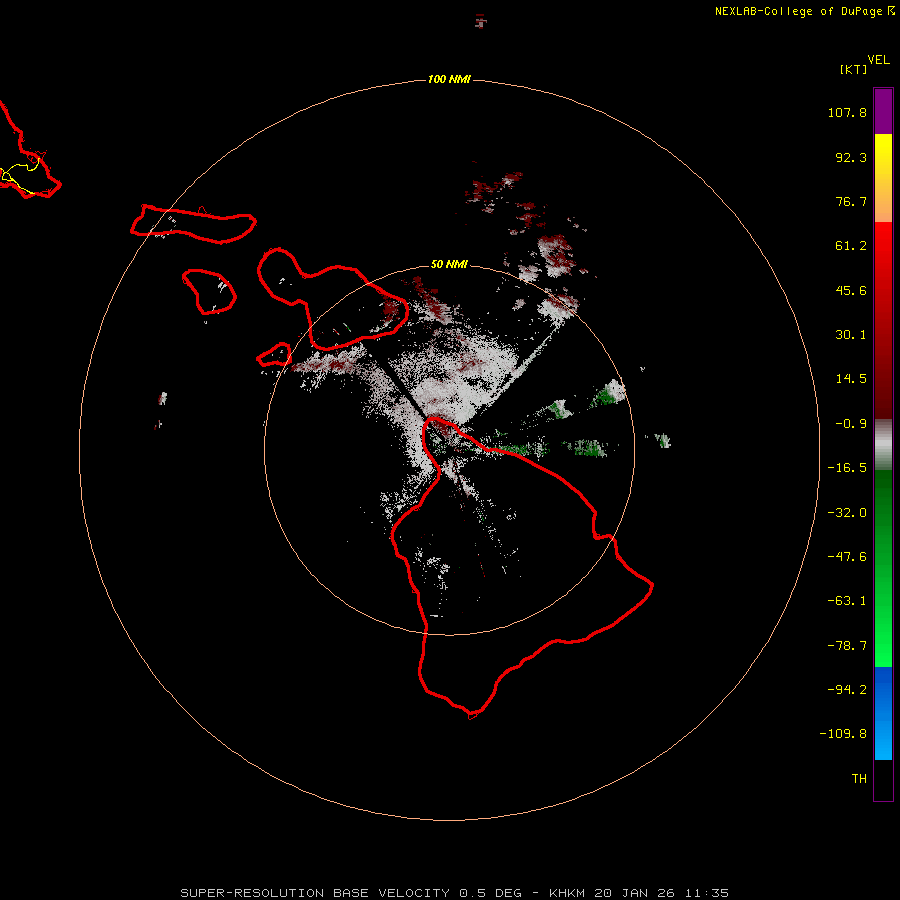
Task: Click the -32.0 velocity scale value
Action: tap(847, 513)
